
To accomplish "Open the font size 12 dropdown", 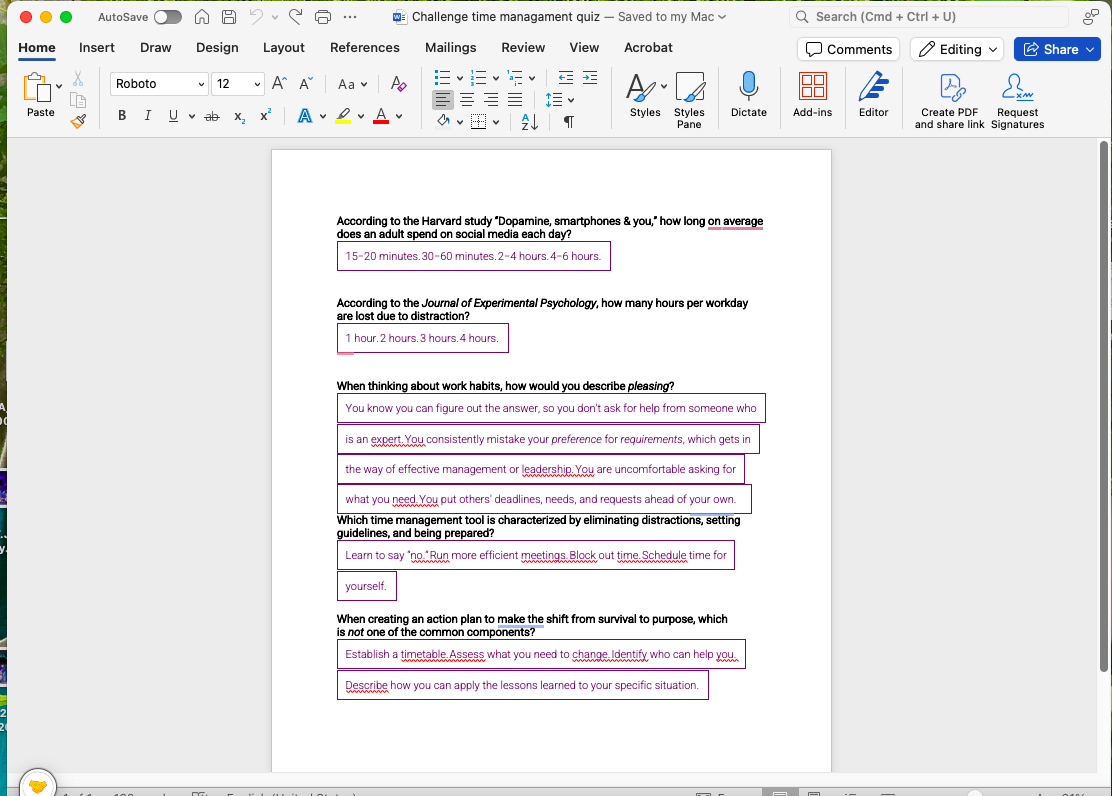I will (x=257, y=84).
